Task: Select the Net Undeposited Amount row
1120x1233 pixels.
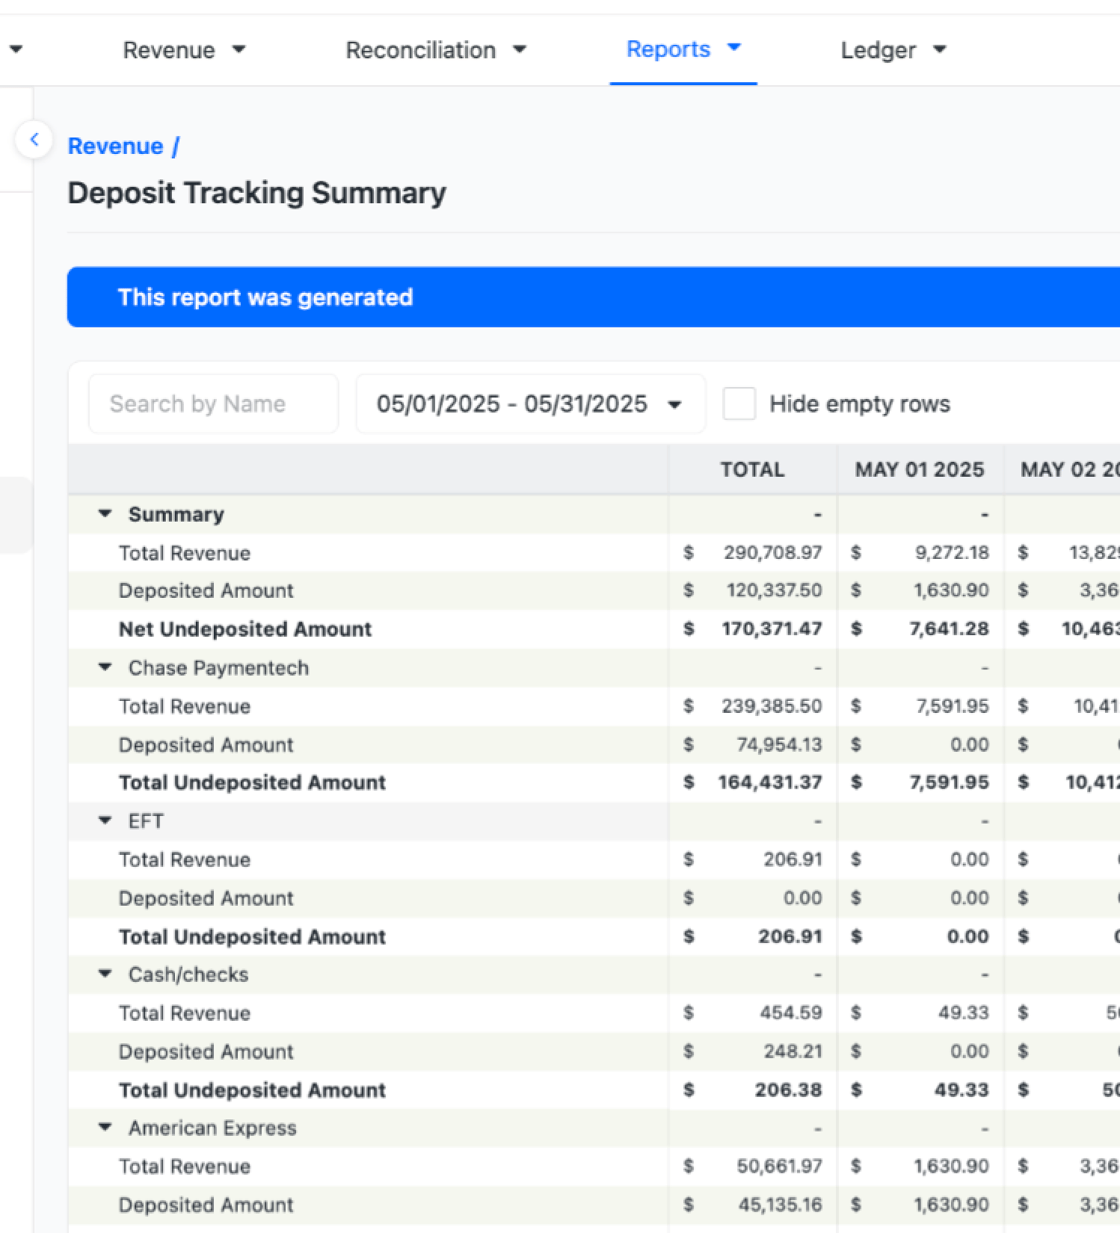Action: point(245,629)
